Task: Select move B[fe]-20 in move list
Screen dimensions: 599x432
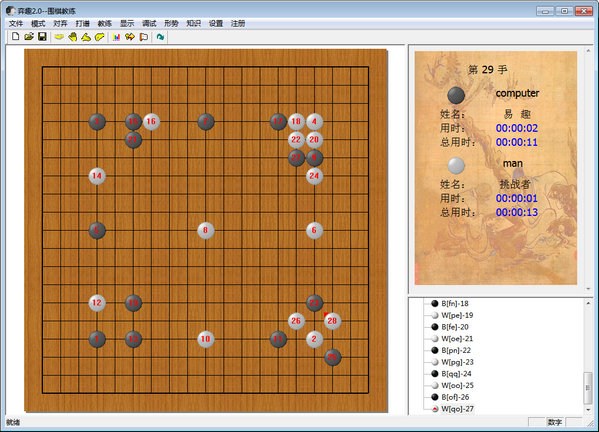Action: click(x=455, y=327)
